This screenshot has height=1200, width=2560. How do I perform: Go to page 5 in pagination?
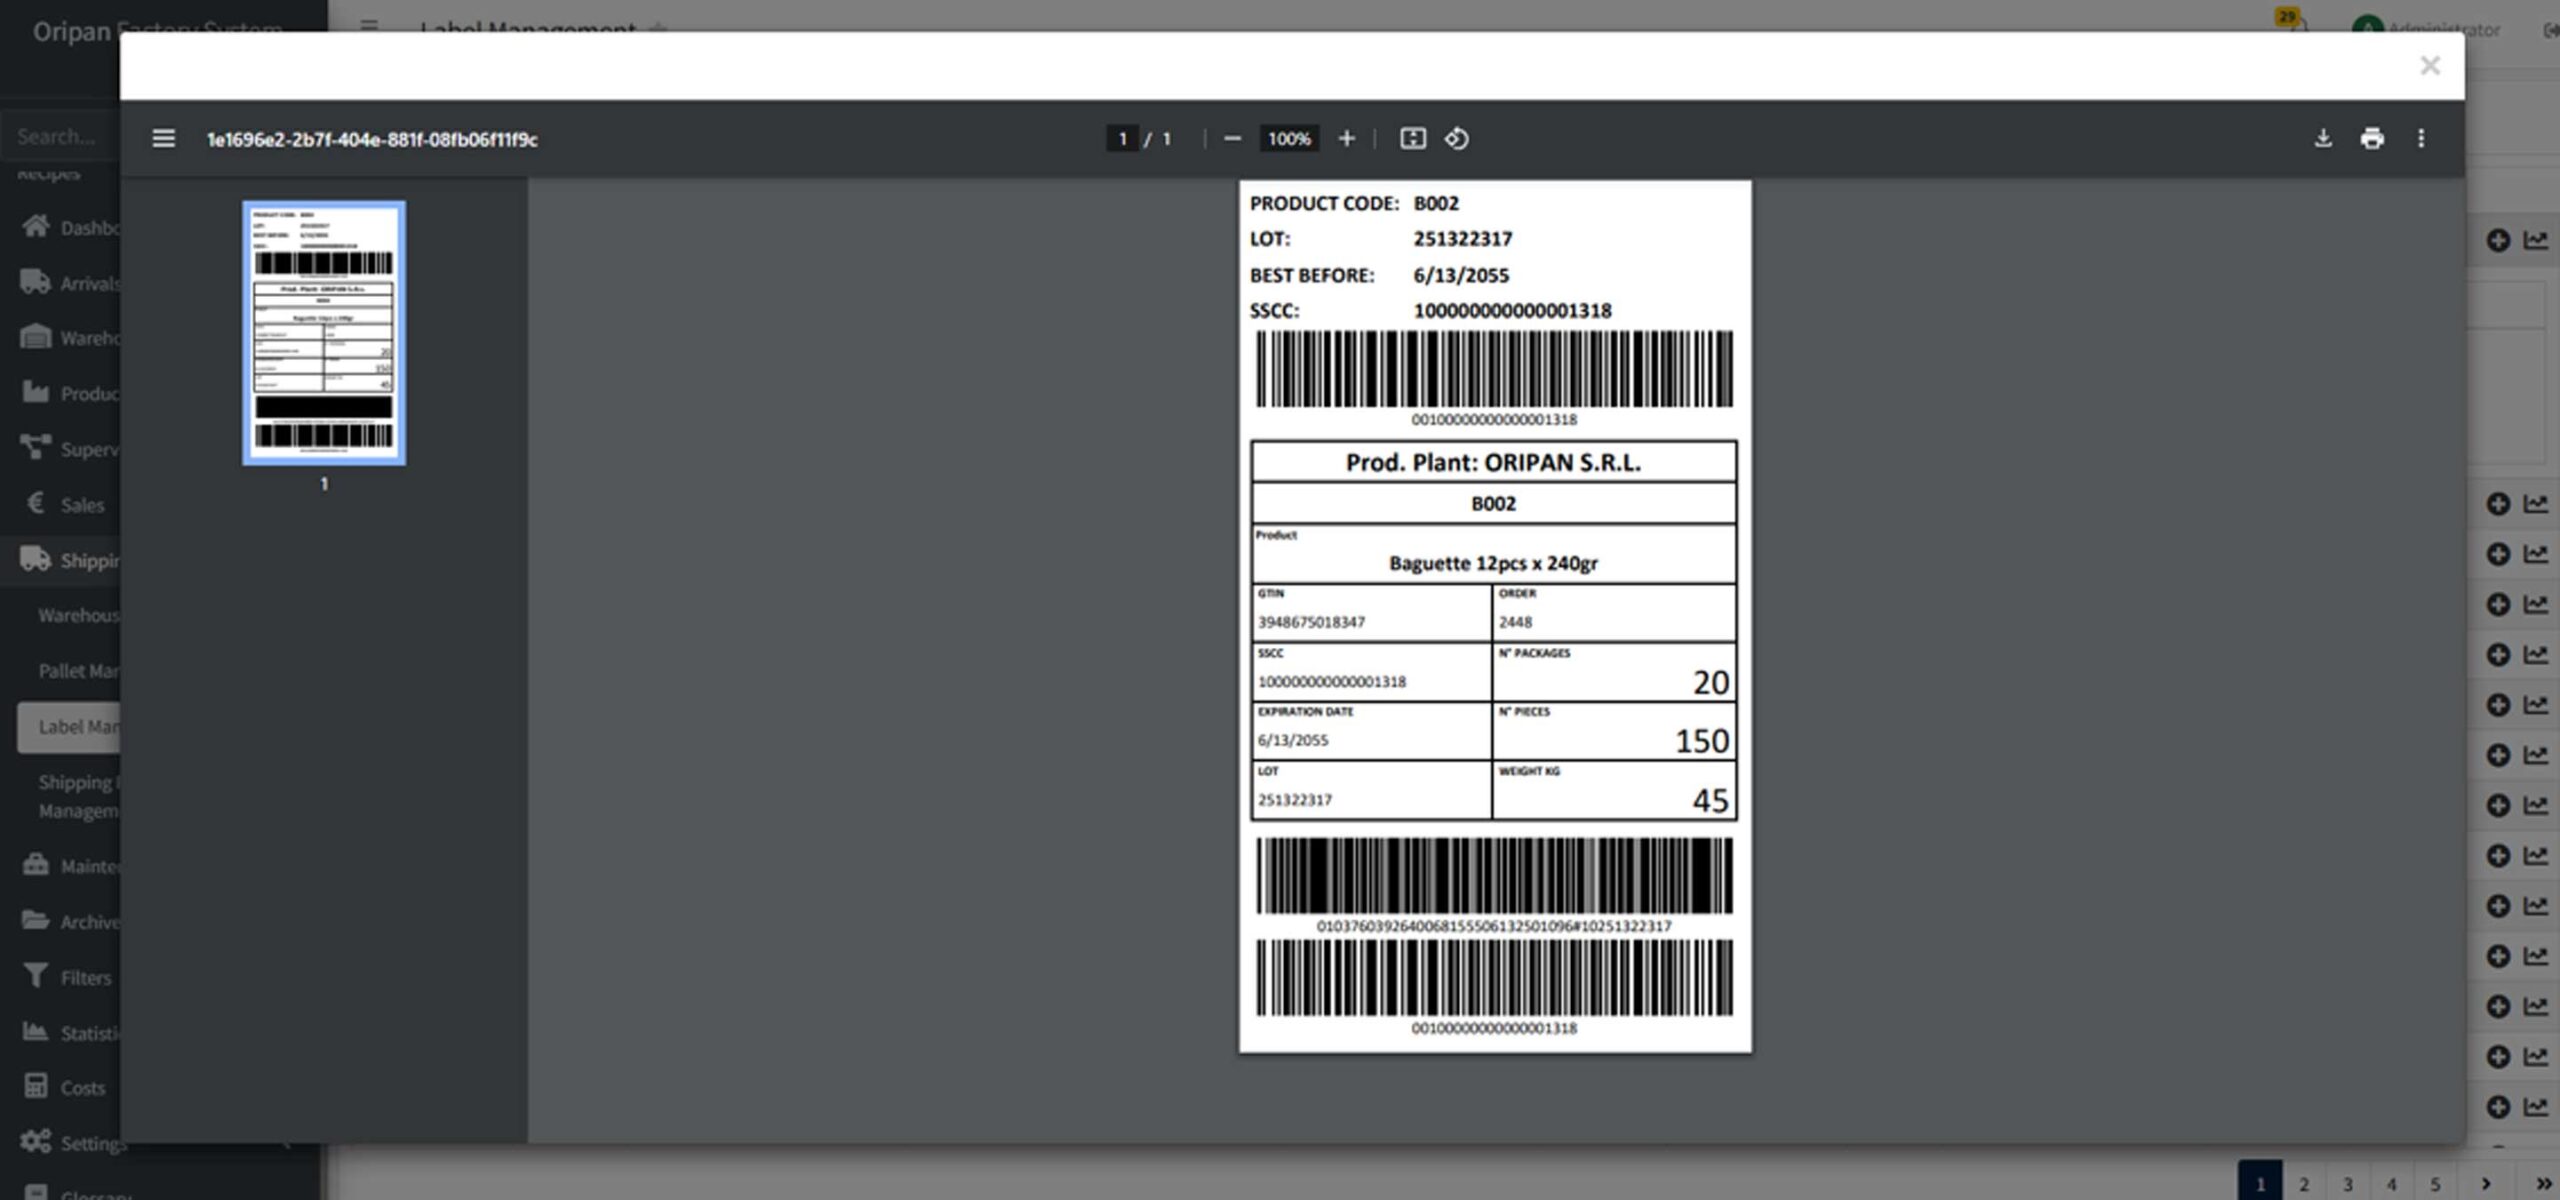(2436, 1184)
